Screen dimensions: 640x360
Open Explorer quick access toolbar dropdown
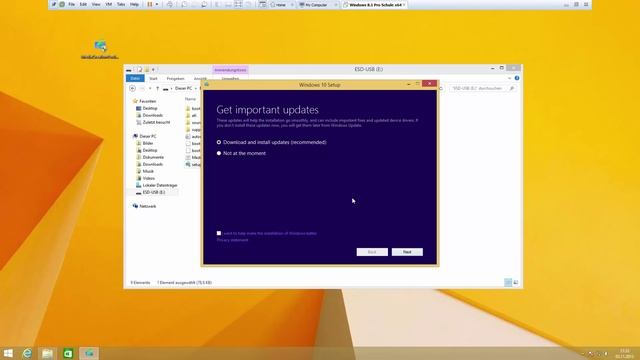tap(153, 69)
